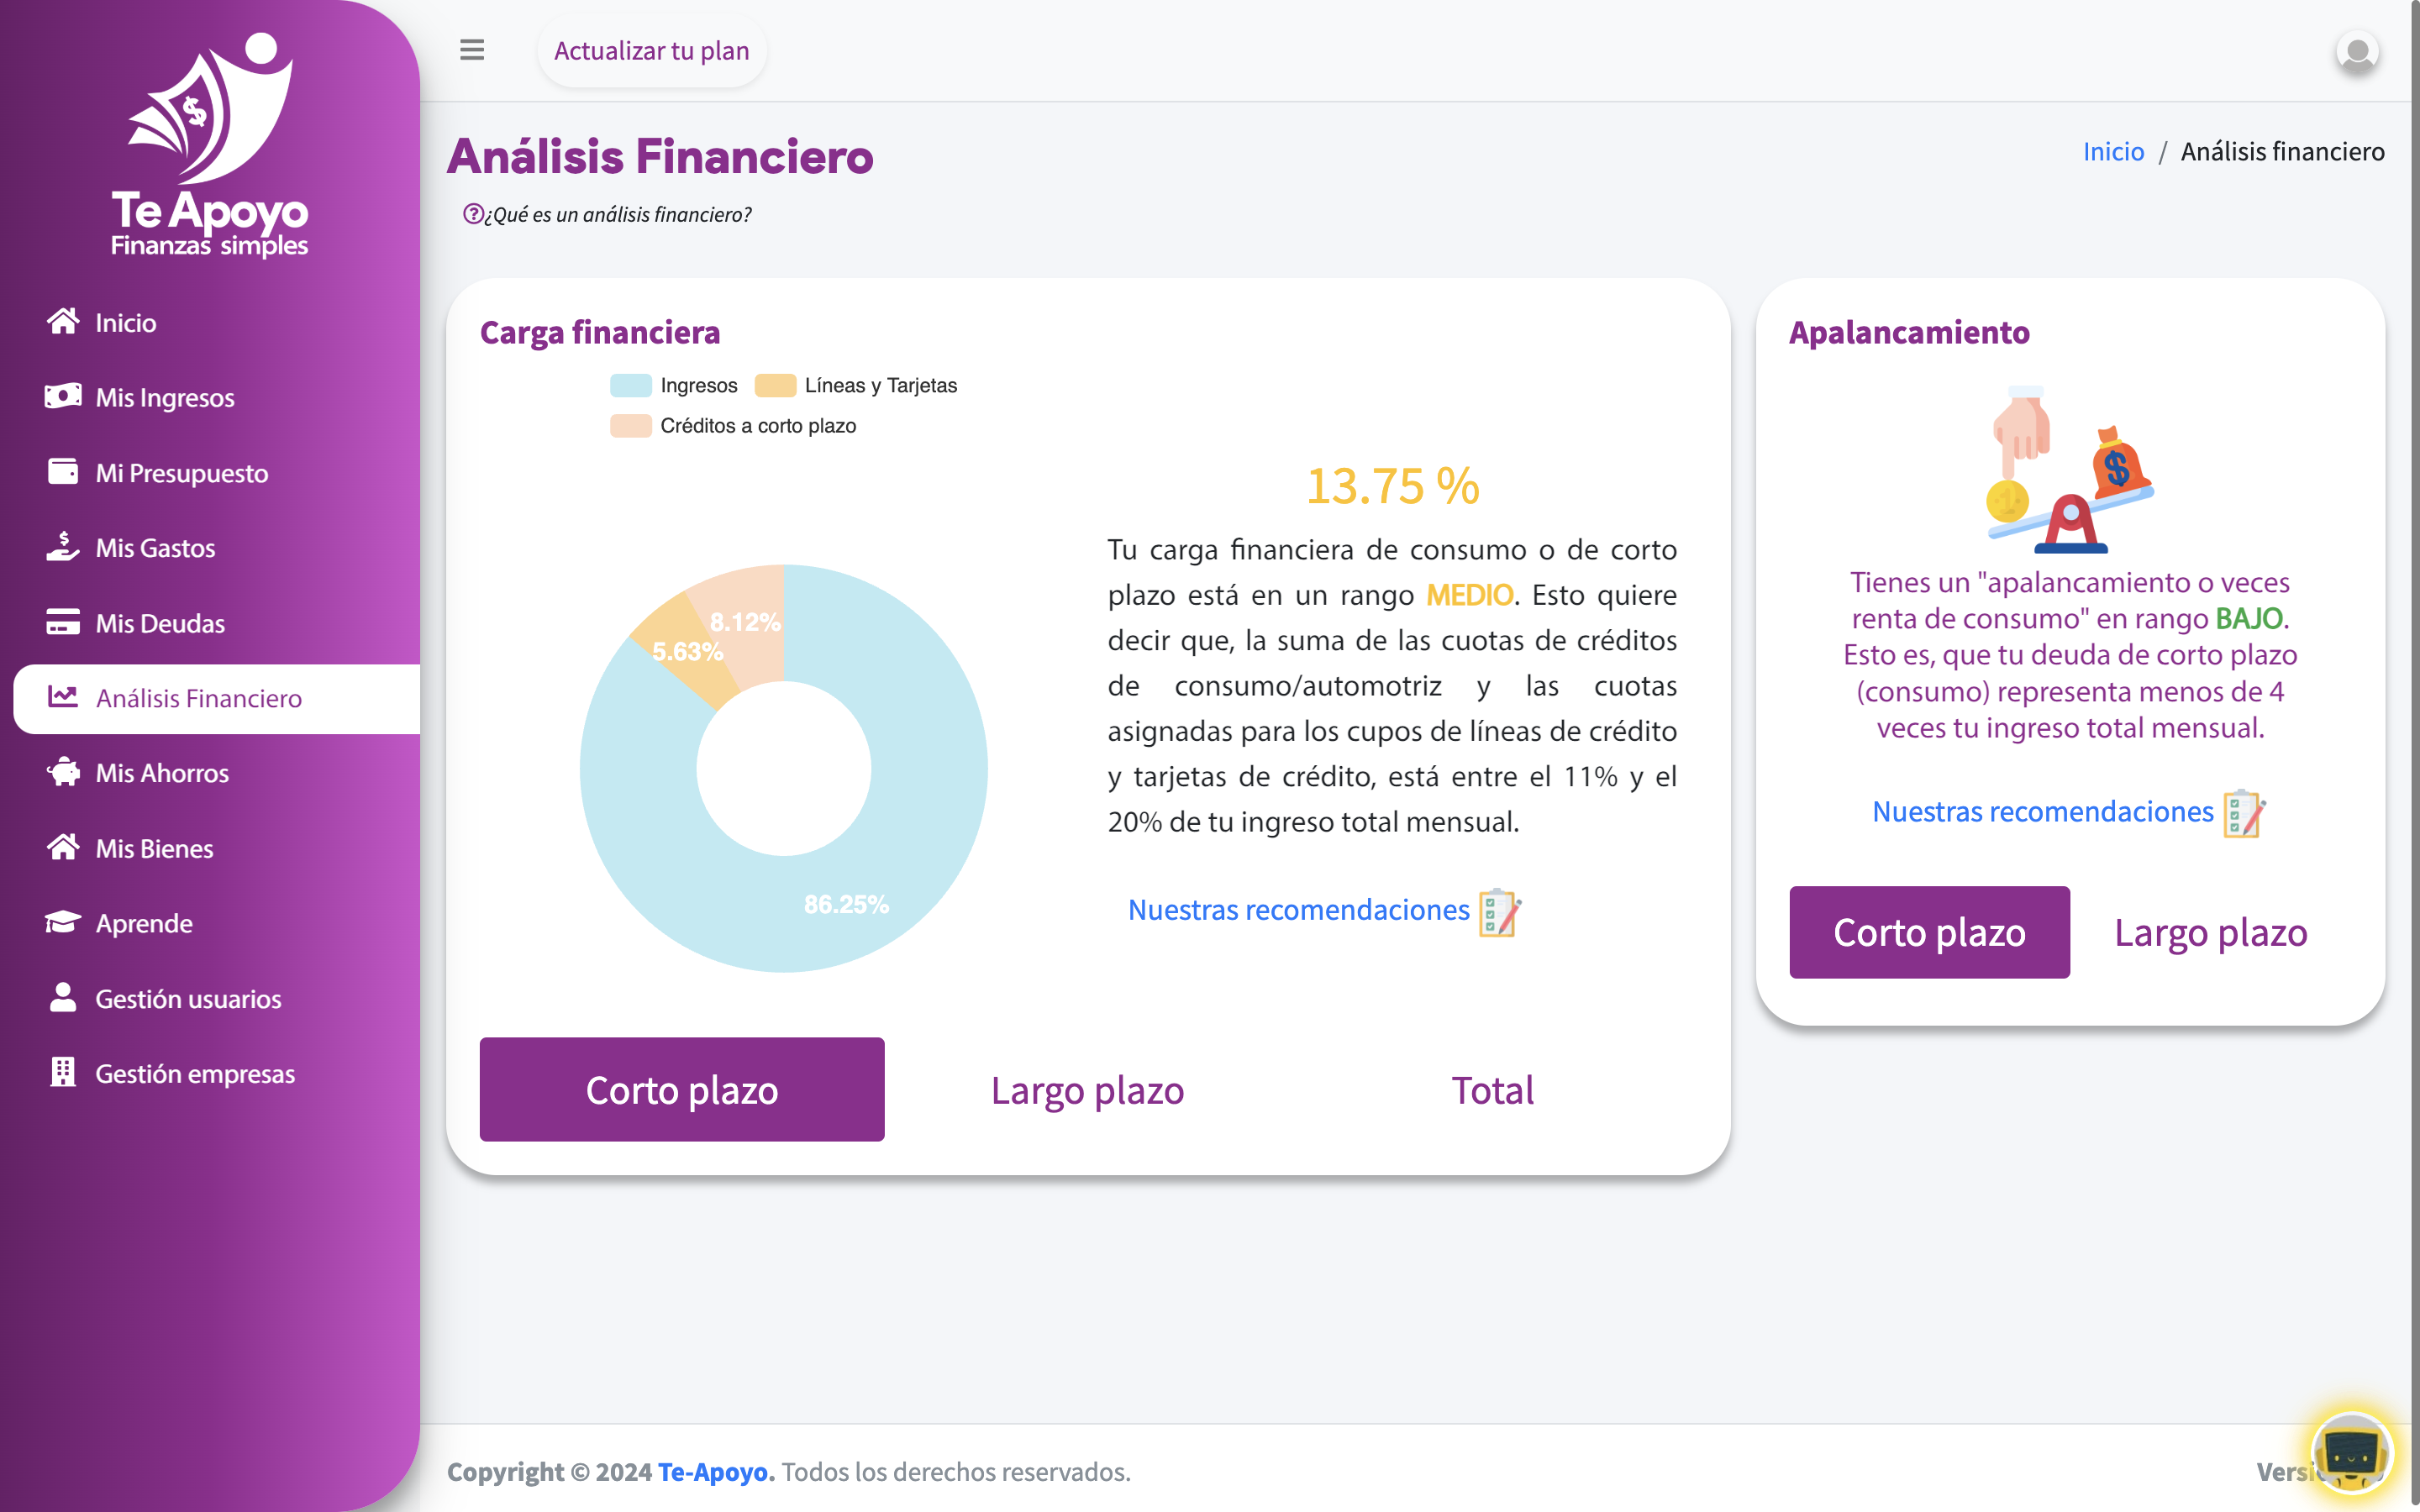
Task: Open the user profile avatar icon
Action: coord(2357,52)
